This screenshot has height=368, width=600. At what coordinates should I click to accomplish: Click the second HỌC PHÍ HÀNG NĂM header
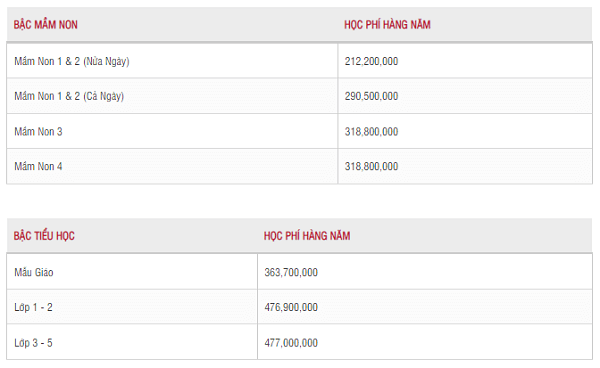coord(307,236)
